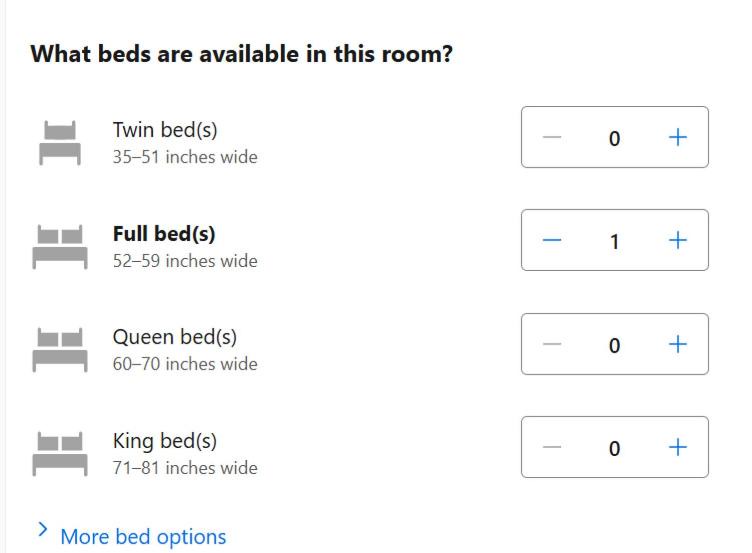Increase Twin bed count with plus
752x553 pixels.
[677, 137]
